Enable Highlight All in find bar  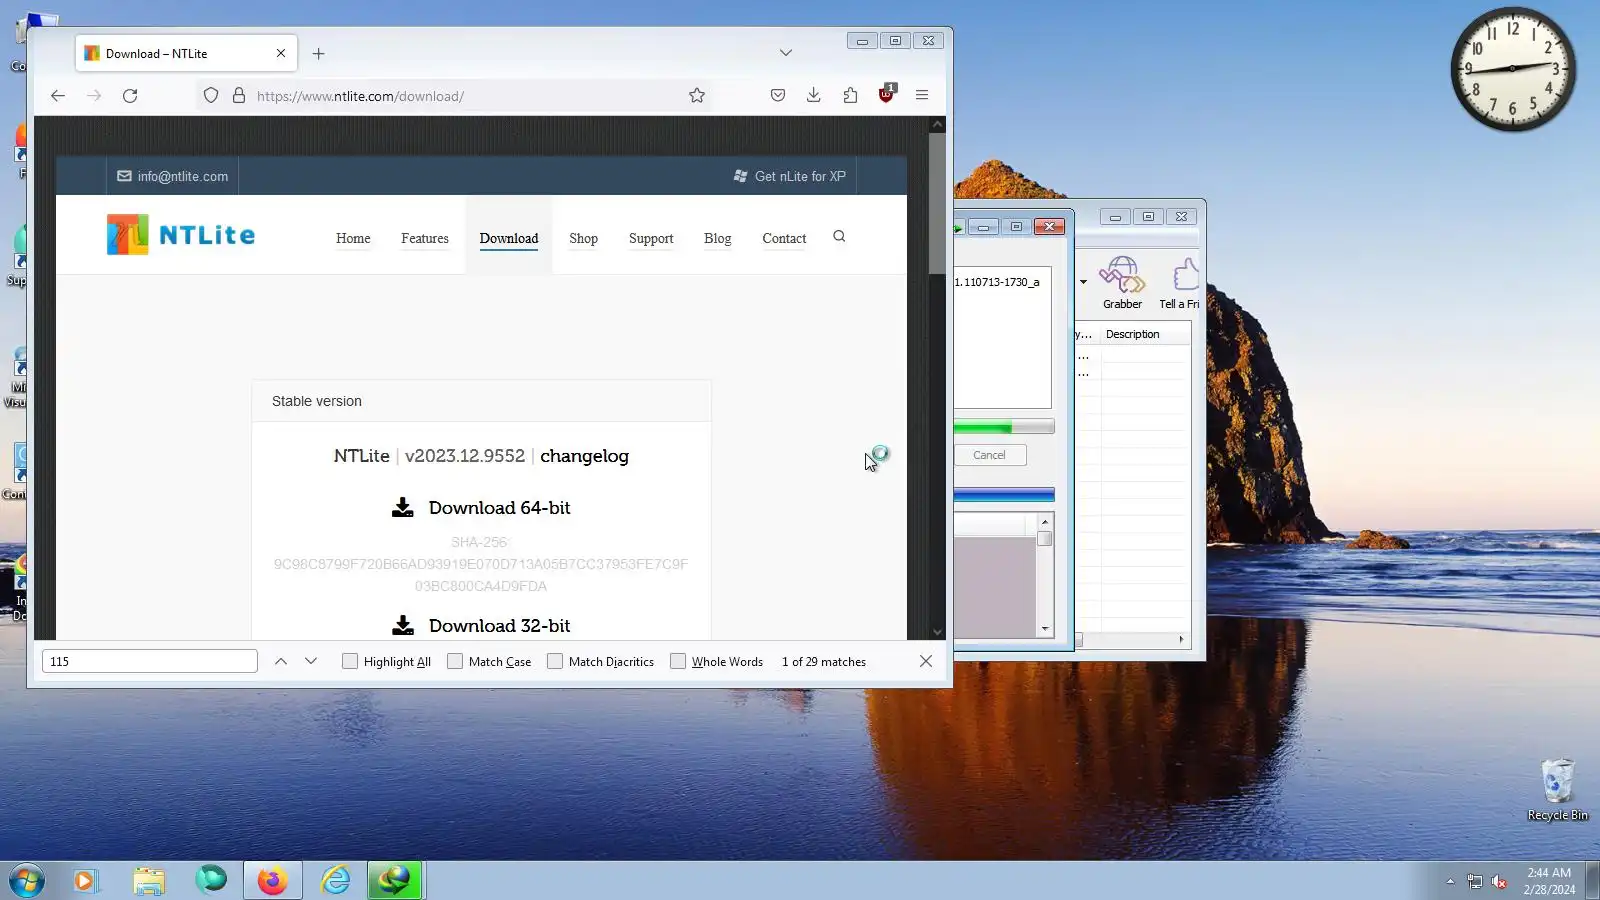pyautogui.click(x=350, y=662)
